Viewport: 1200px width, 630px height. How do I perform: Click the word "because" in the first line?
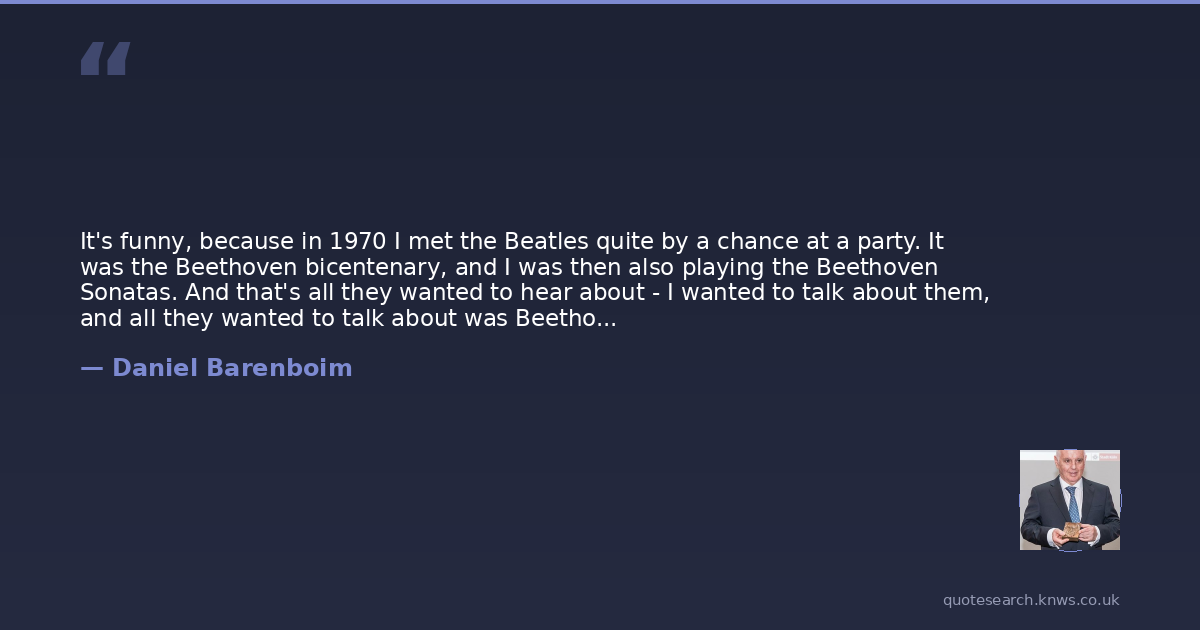point(246,242)
